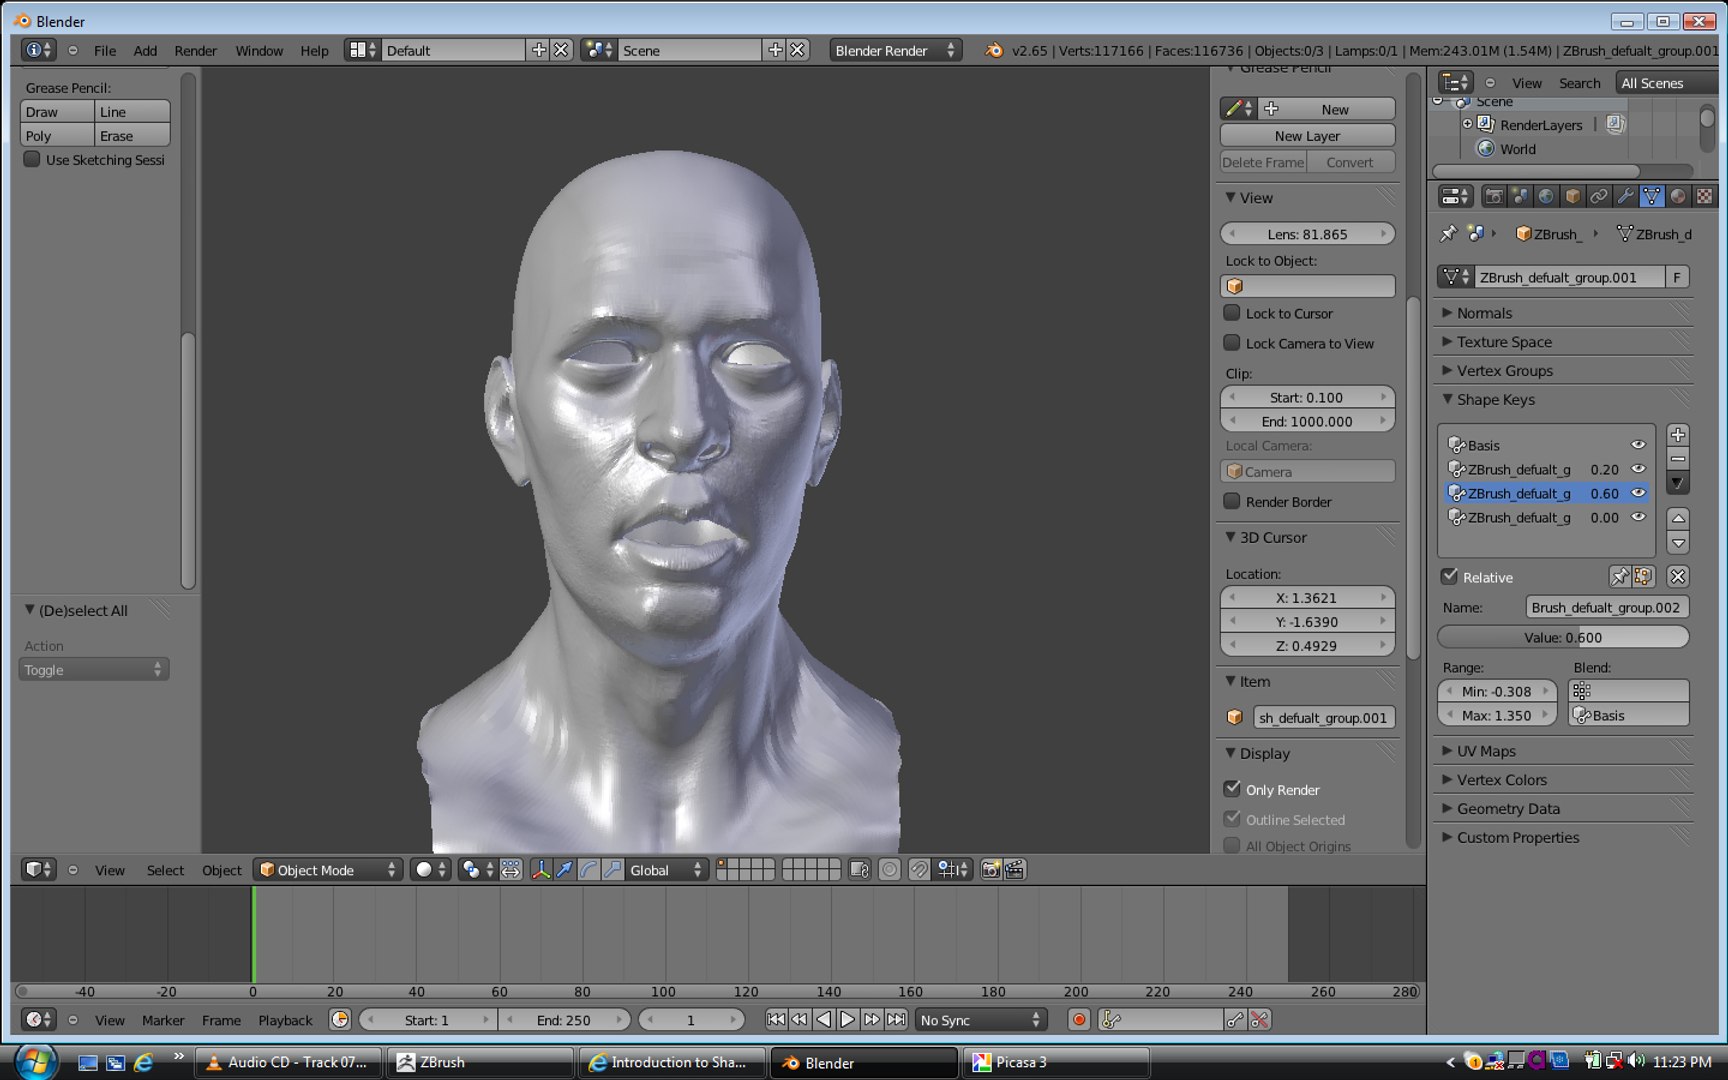Screen dimensions: 1728x1080
Task: Click F fake user button
Action: click(1677, 277)
